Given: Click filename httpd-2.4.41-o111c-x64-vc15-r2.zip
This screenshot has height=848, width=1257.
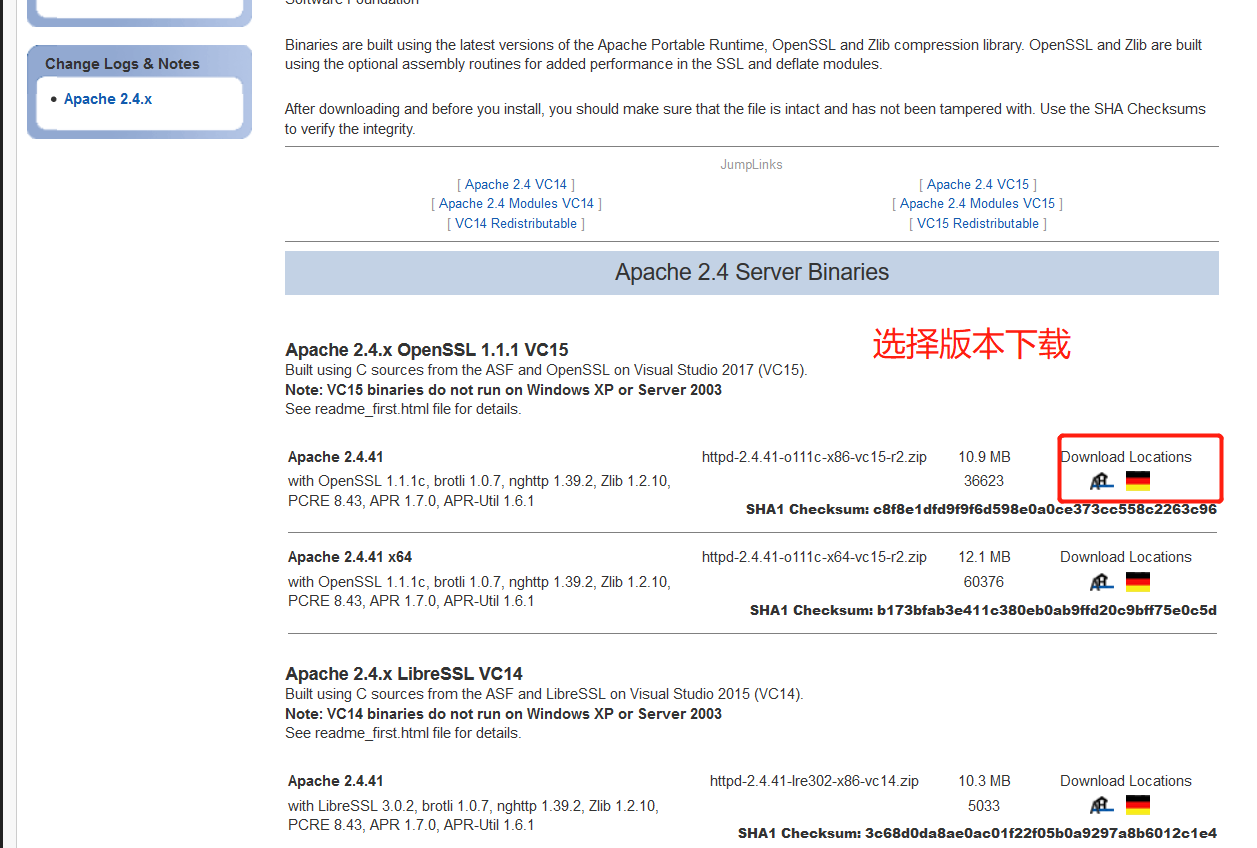Looking at the screenshot, I should [814, 557].
